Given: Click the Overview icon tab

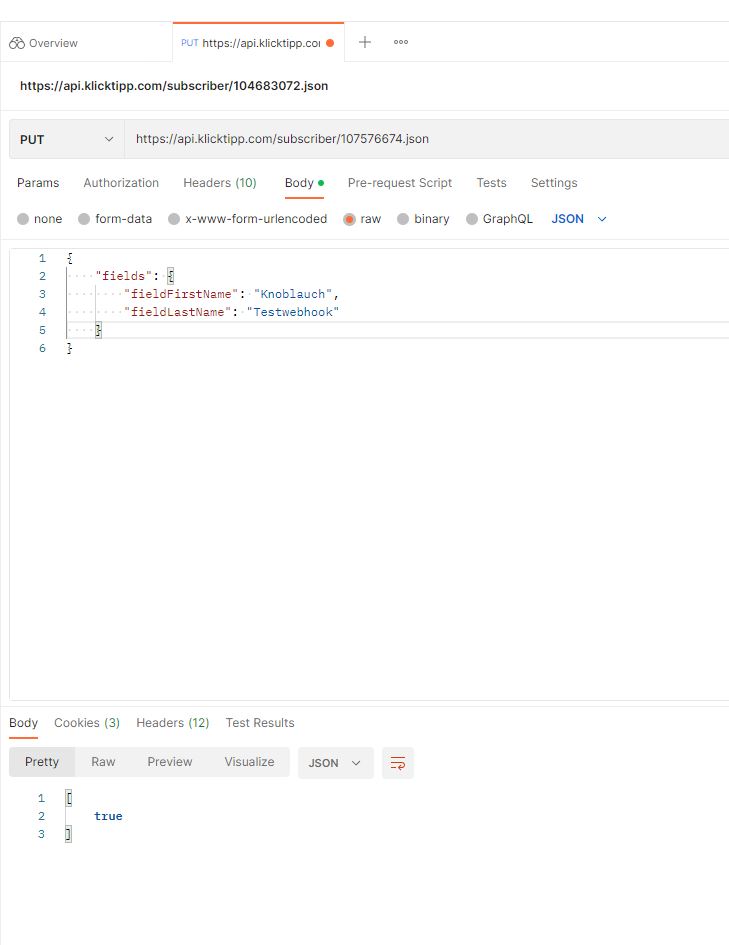Looking at the screenshot, I should [43, 43].
